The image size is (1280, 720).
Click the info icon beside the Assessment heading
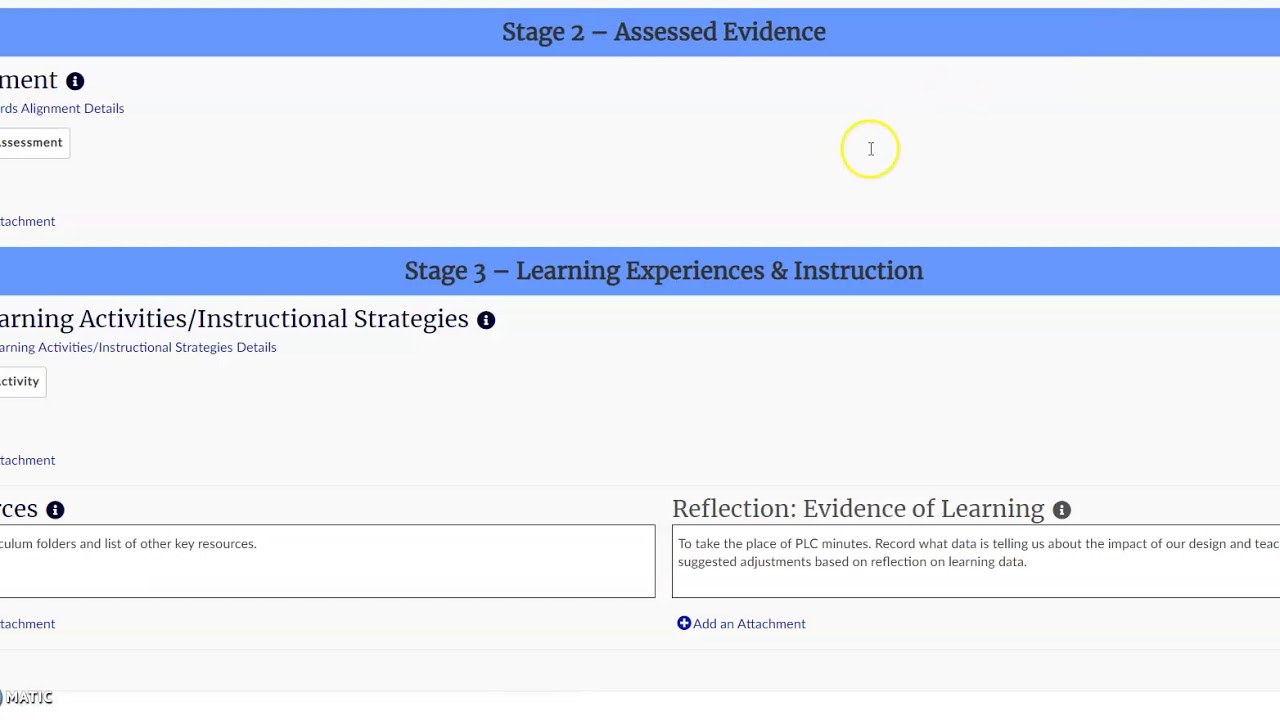(75, 81)
